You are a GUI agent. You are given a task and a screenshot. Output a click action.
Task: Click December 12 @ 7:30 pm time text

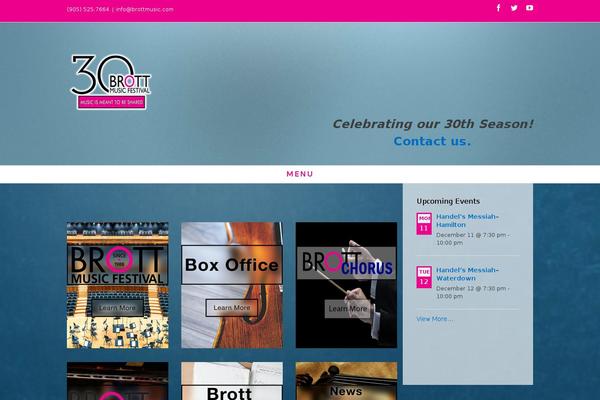tap(473, 292)
